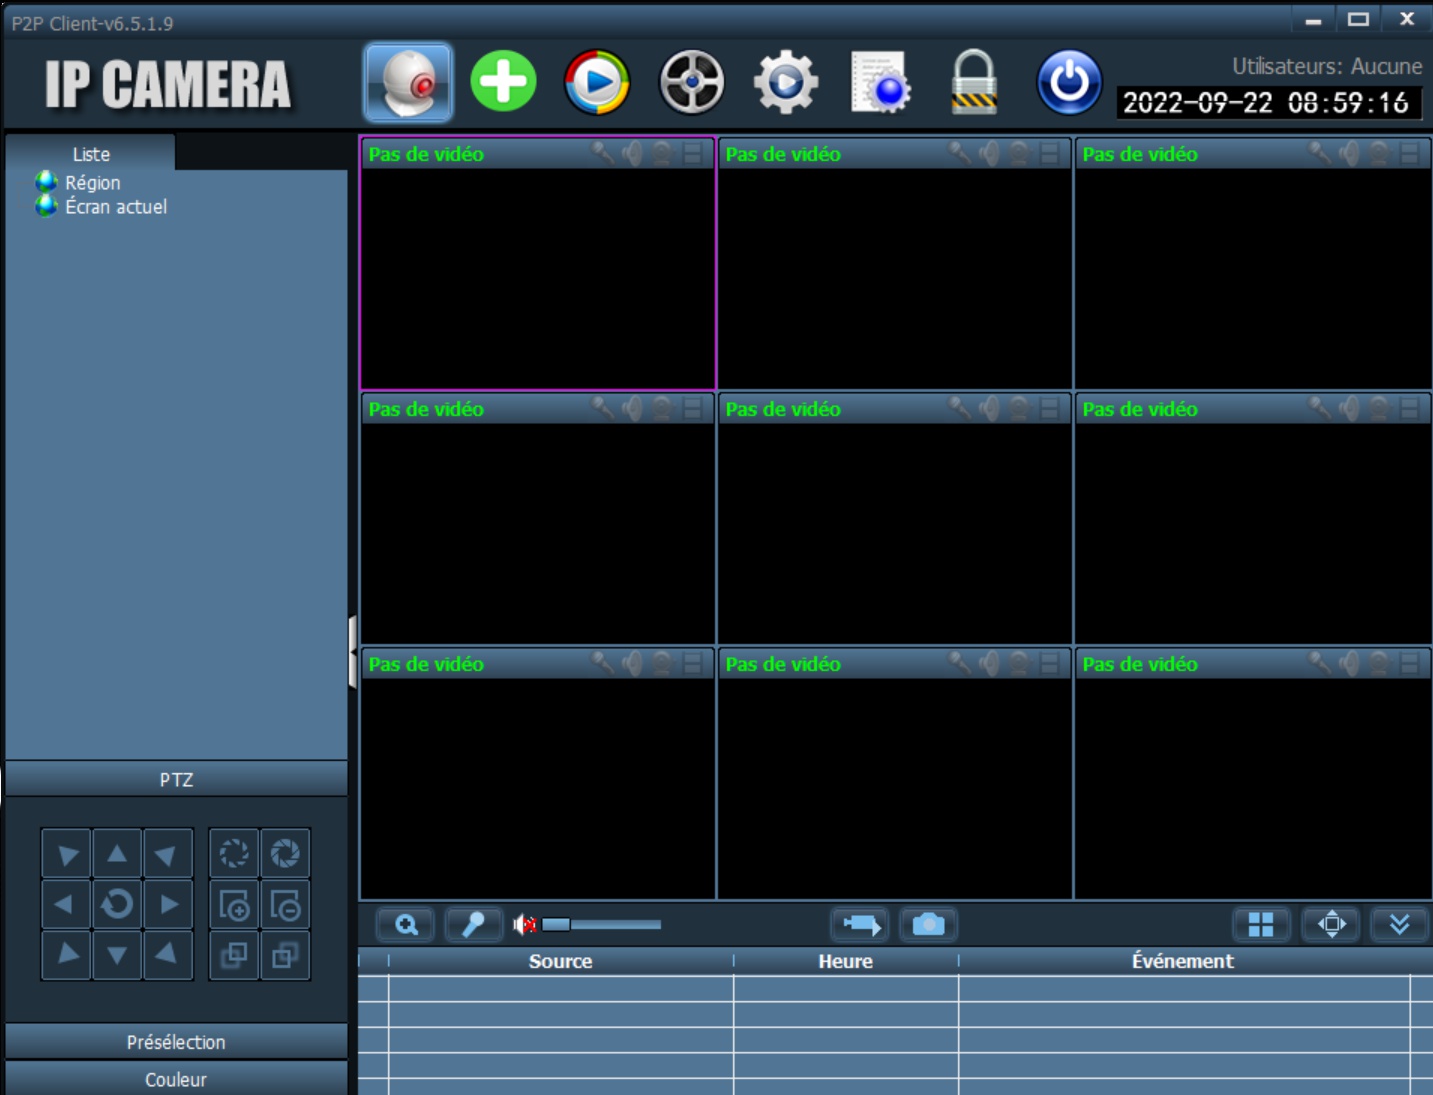This screenshot has width=1433, height=1095.
Task: PTZ: move camera right arrow
Action: point(168,905)
